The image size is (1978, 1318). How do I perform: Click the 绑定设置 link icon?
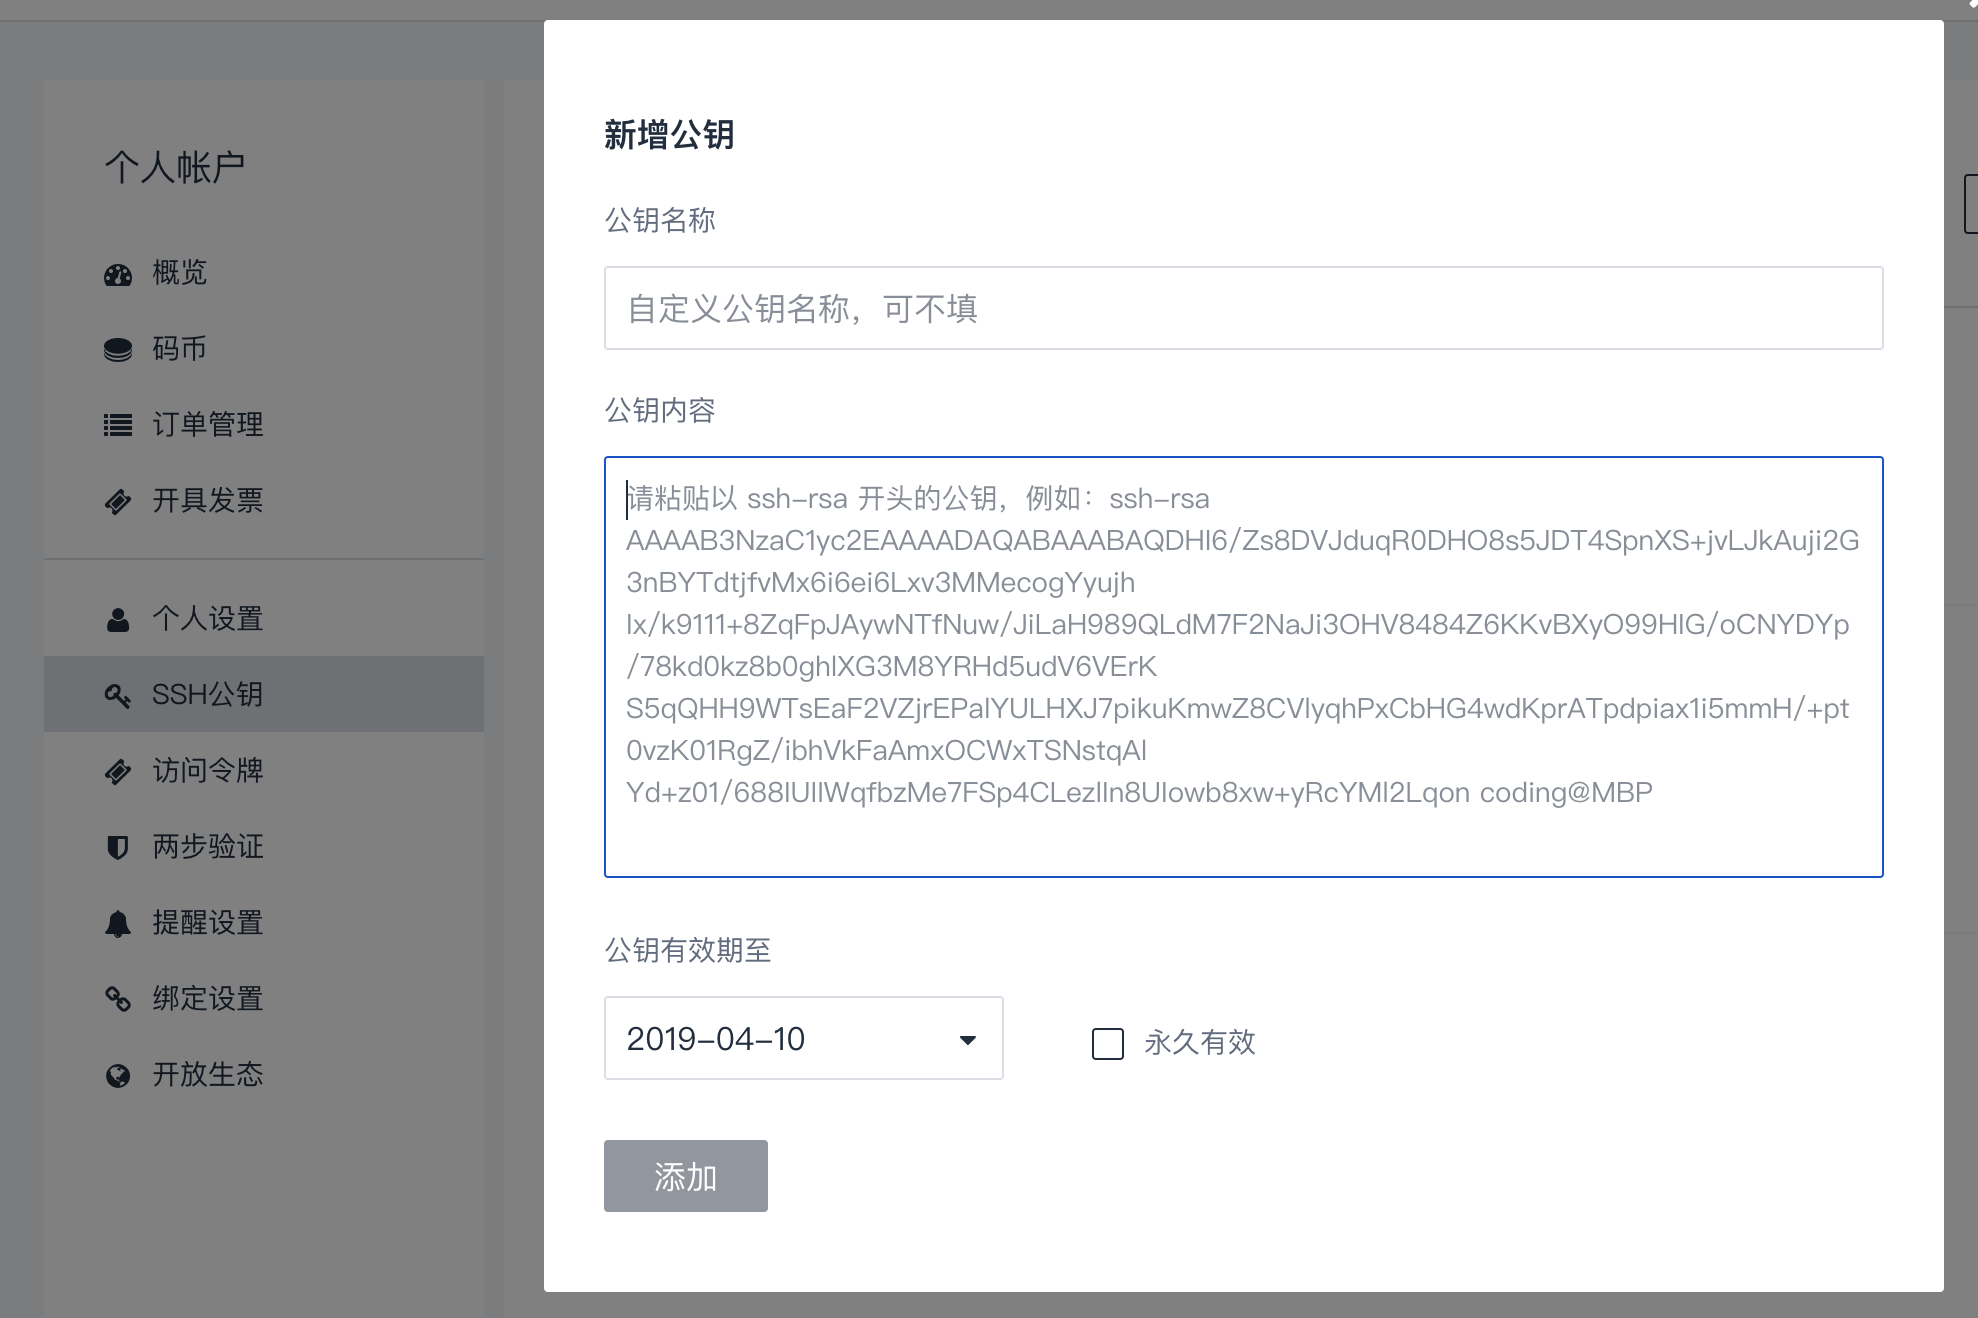[117, 998]
